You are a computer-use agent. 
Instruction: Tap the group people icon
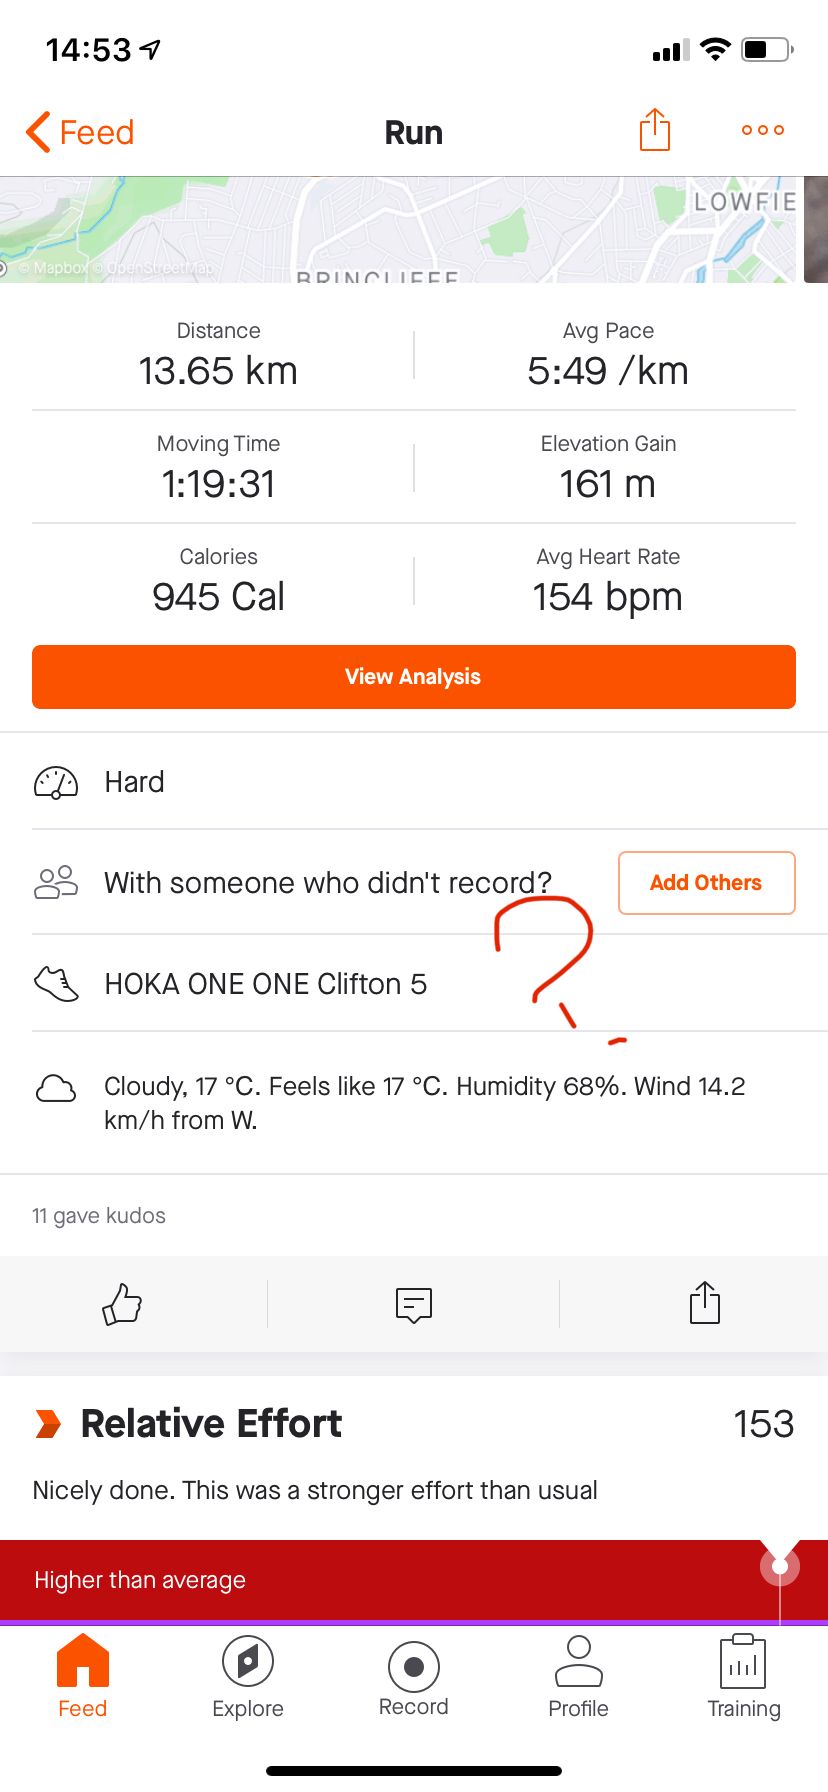(56, 882)
